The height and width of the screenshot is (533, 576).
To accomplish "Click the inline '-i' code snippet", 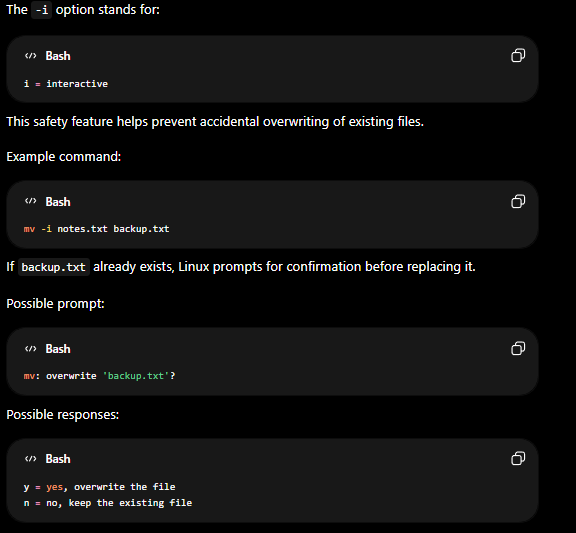I will tap(42, 10).
